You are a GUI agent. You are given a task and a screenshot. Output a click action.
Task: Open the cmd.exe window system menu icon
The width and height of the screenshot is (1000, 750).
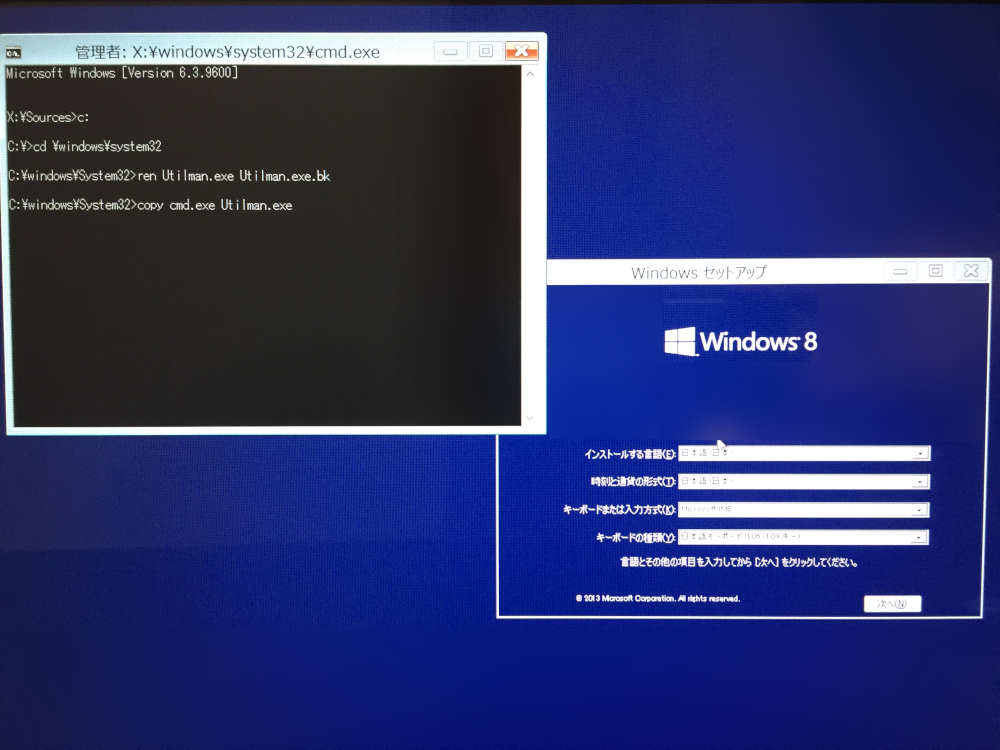point(13,52)
